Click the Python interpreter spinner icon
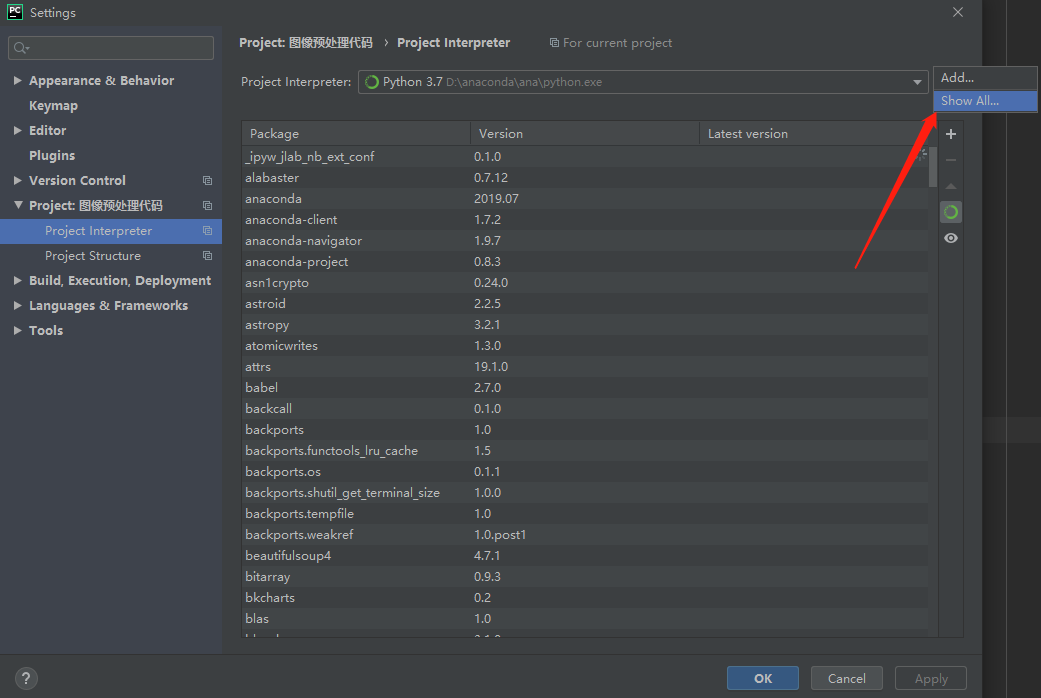The image size is (1041, 698). (x=372, y=82)
